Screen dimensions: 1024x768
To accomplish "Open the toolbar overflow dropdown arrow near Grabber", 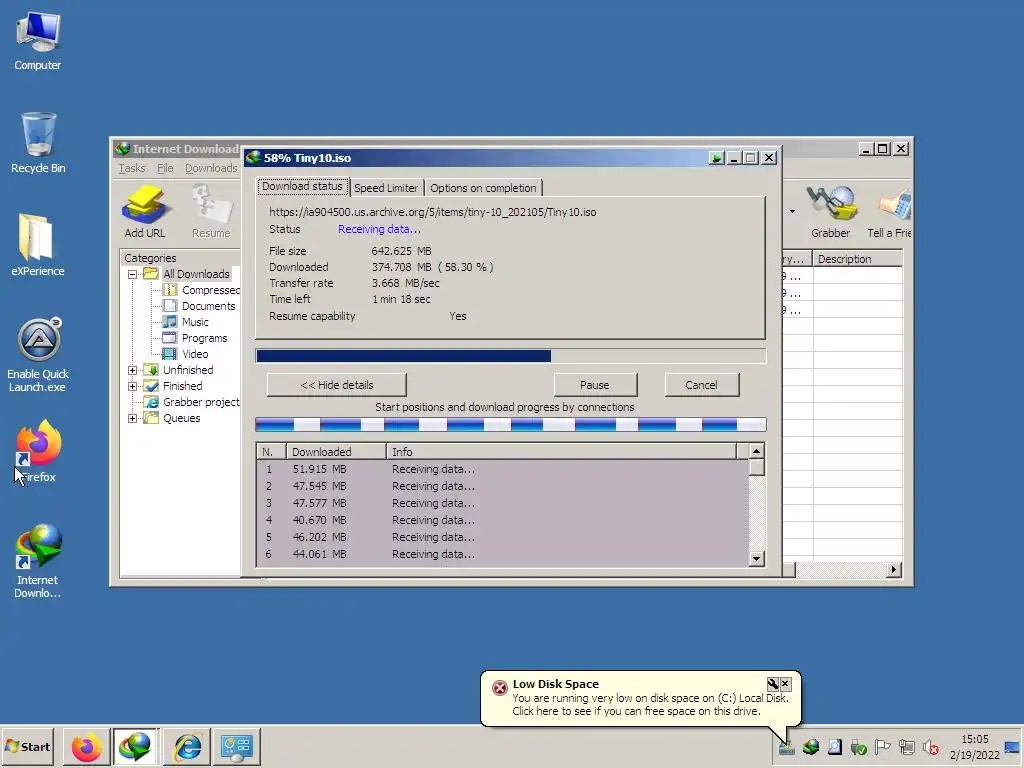I will [792, 211].
